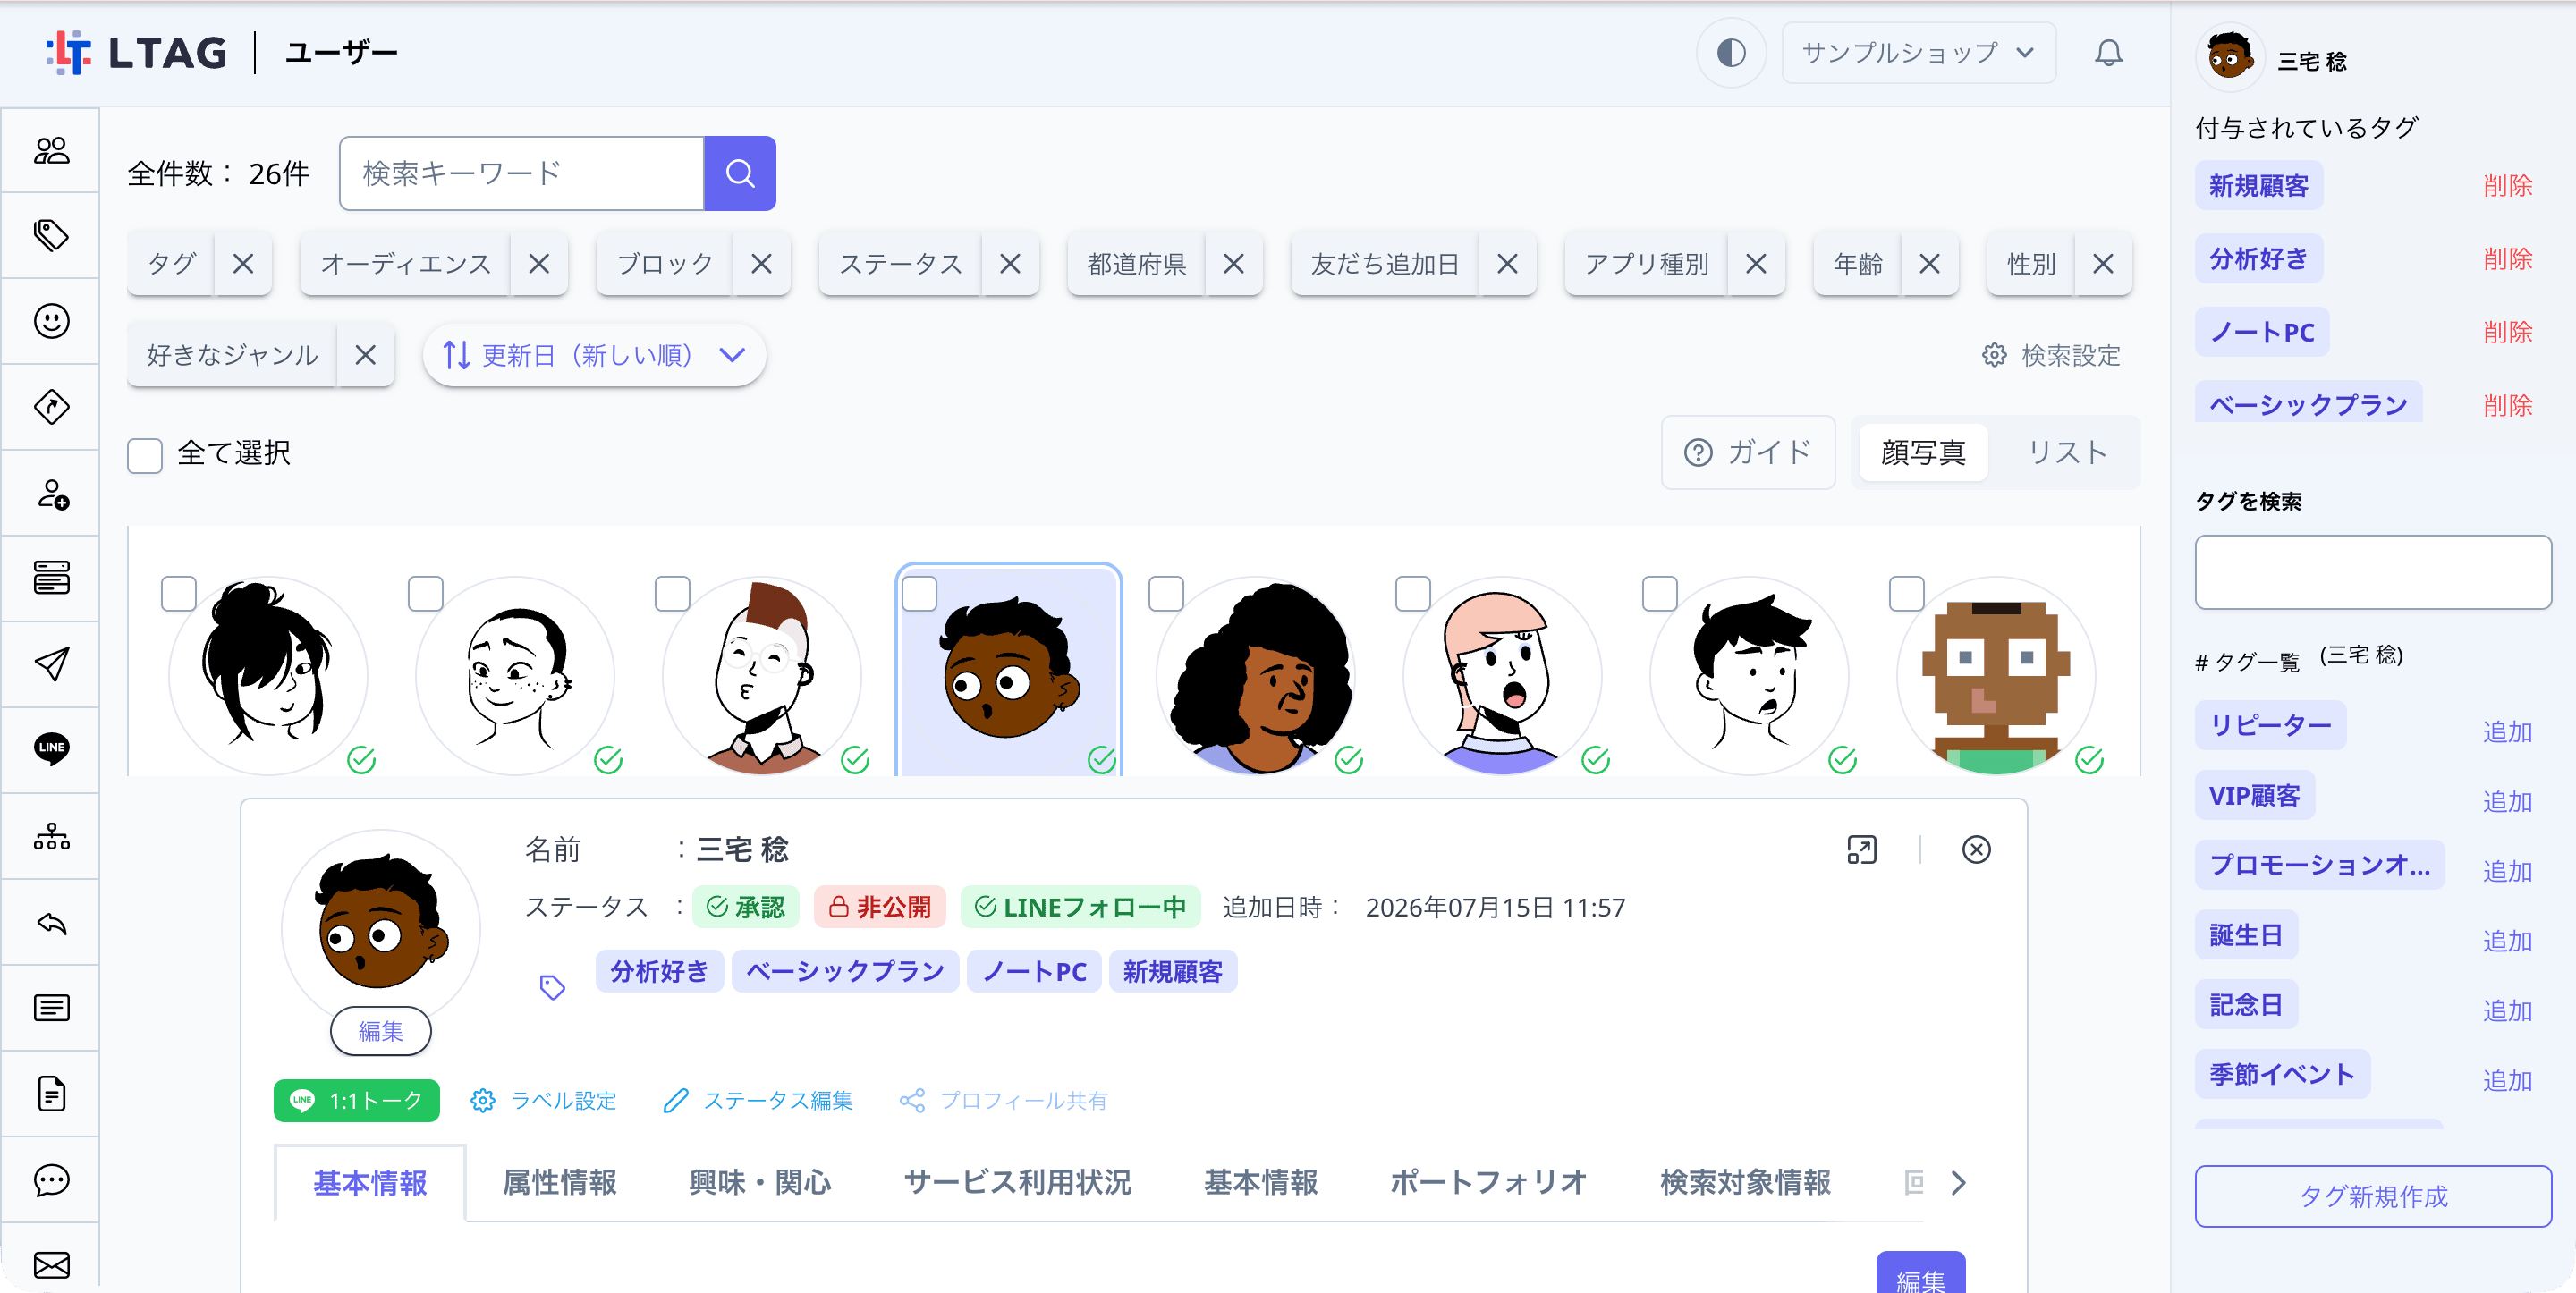Check the selected 三宅 稔 card checkbox
This screenshot has height=1293, width=2576.
click(919, 594)
